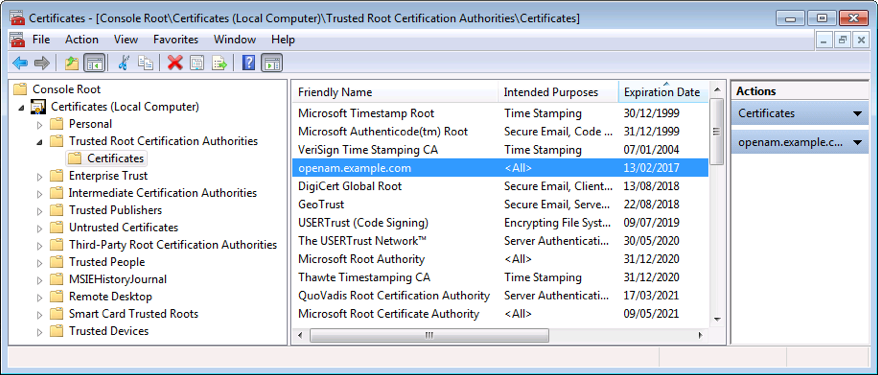The width and height of the screenshot is (878, 375).
Task: Click the Copy toolbar icon
Action: tap(146, 63)
